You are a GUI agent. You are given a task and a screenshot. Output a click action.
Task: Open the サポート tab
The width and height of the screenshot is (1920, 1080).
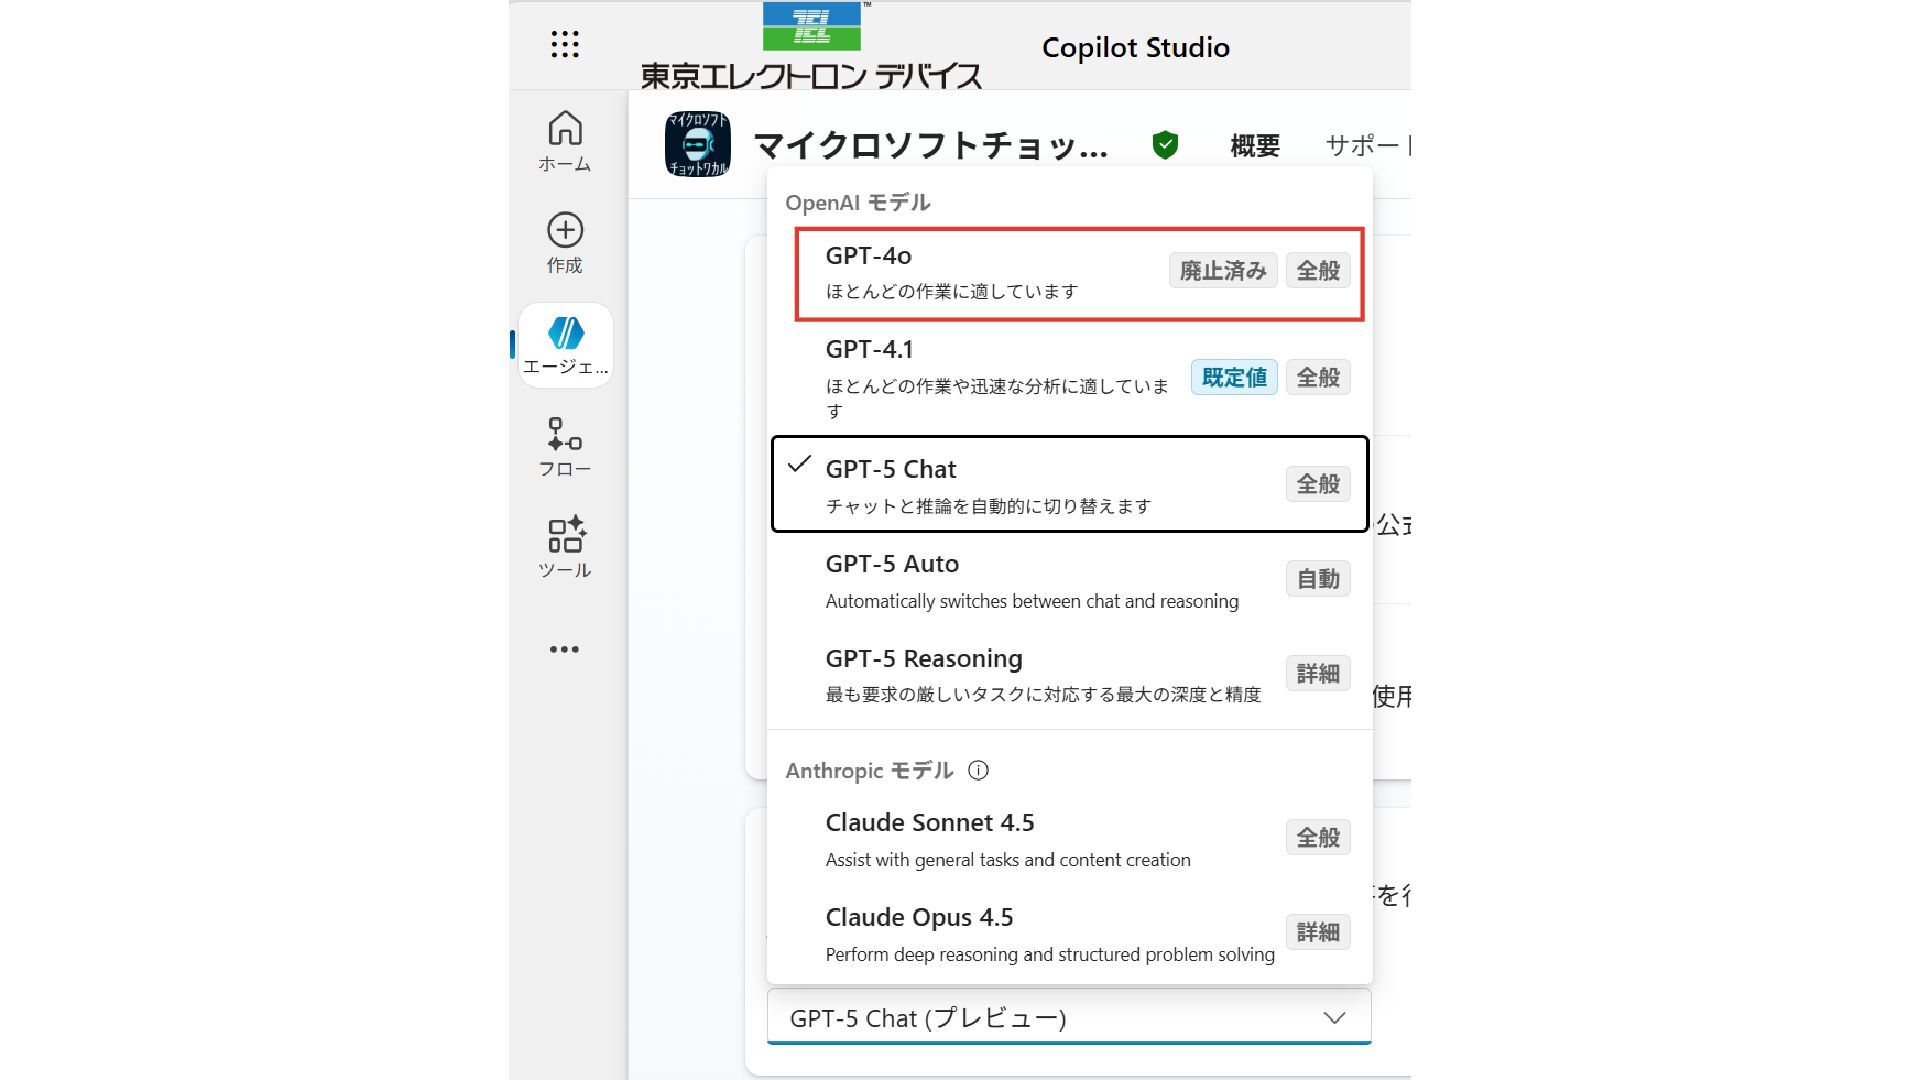click(x=1365, y=146)
